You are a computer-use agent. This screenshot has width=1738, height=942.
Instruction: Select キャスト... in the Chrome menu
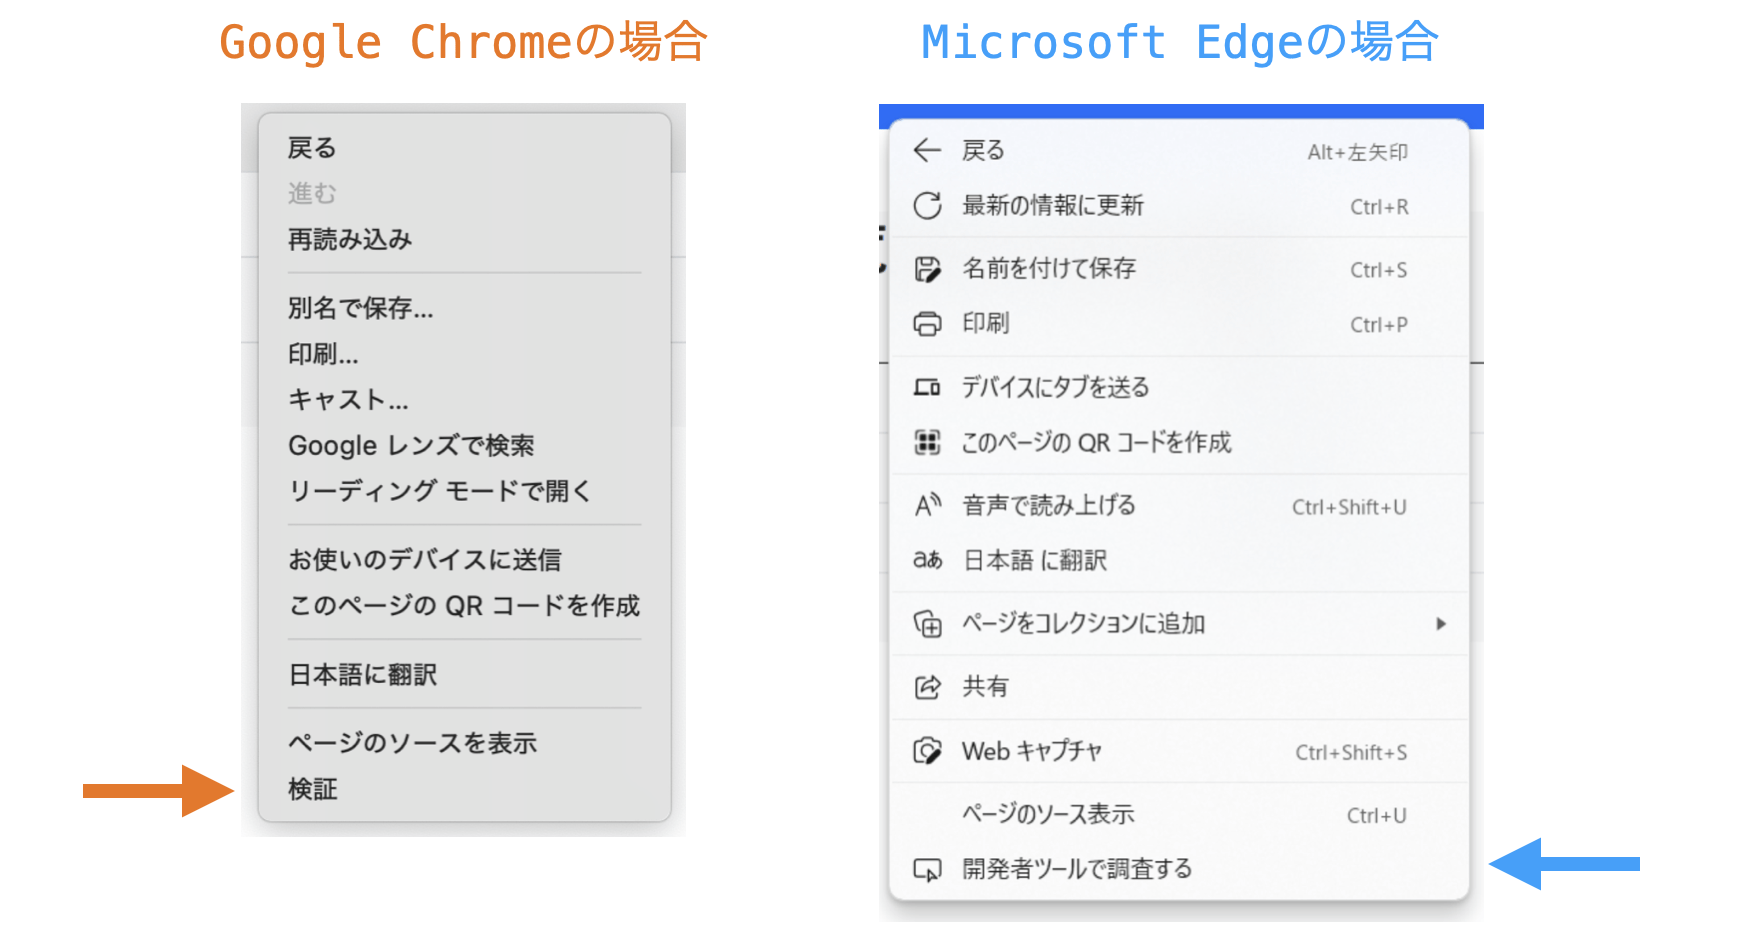coord(348,400)
